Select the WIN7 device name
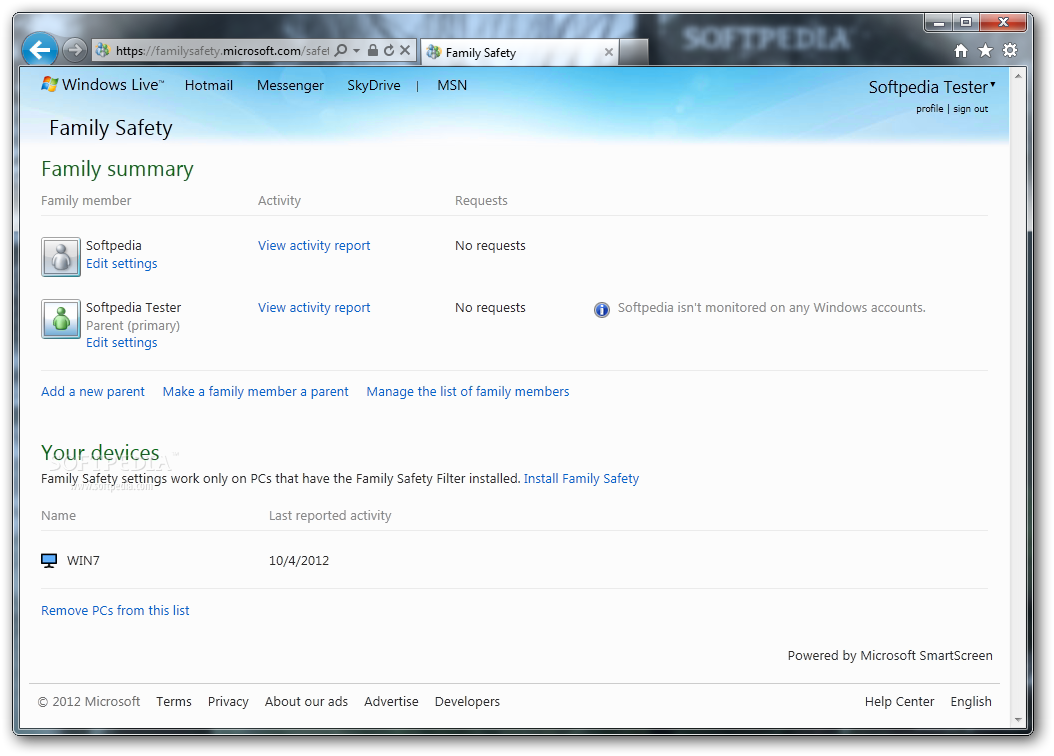1054x756 pixels. [x=83, y=560]
